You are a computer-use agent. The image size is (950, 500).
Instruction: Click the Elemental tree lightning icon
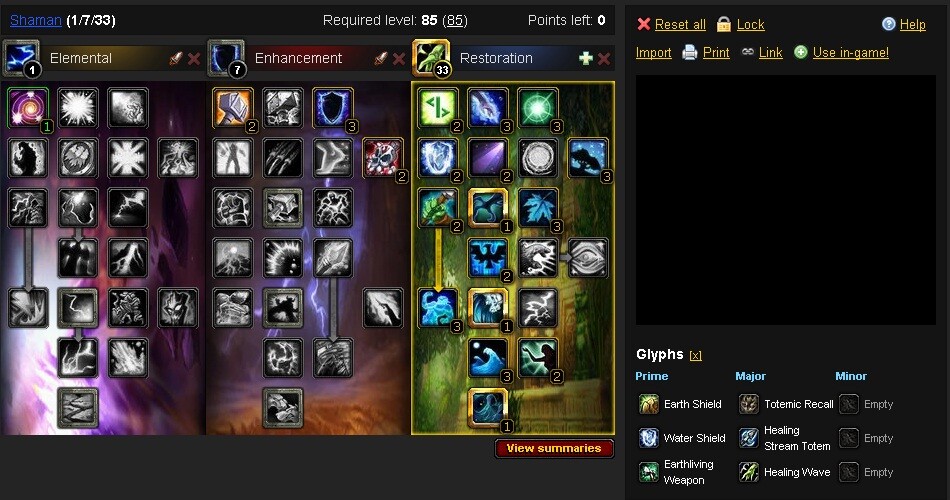pyautogui.click(x=21, y=58)
